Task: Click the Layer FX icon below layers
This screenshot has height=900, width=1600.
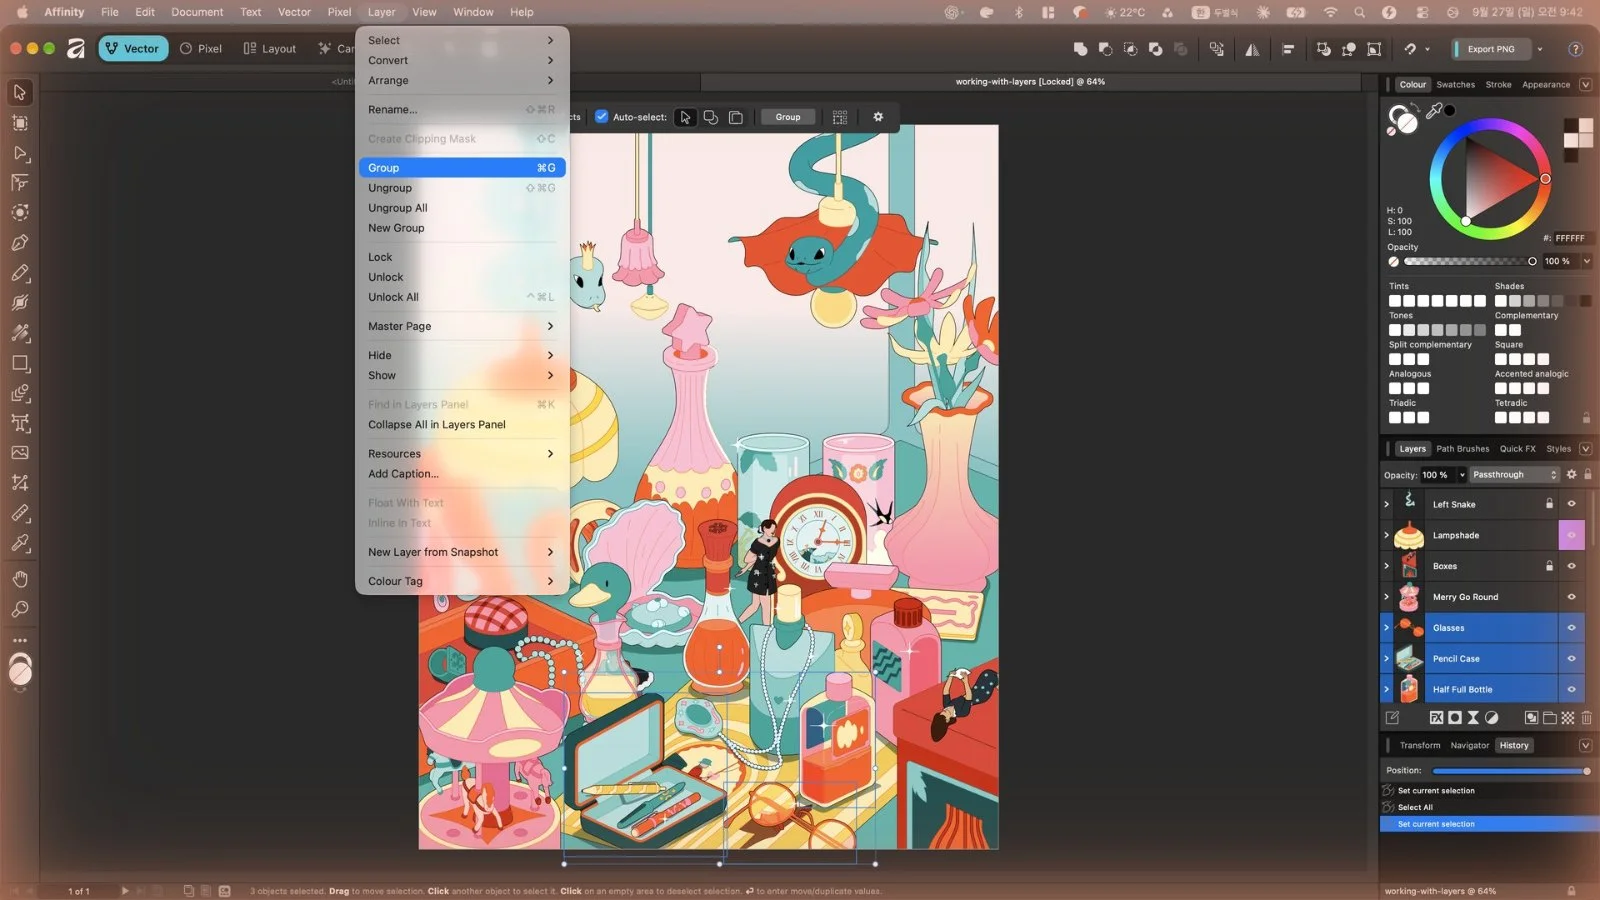Action: coord(1436,717)
